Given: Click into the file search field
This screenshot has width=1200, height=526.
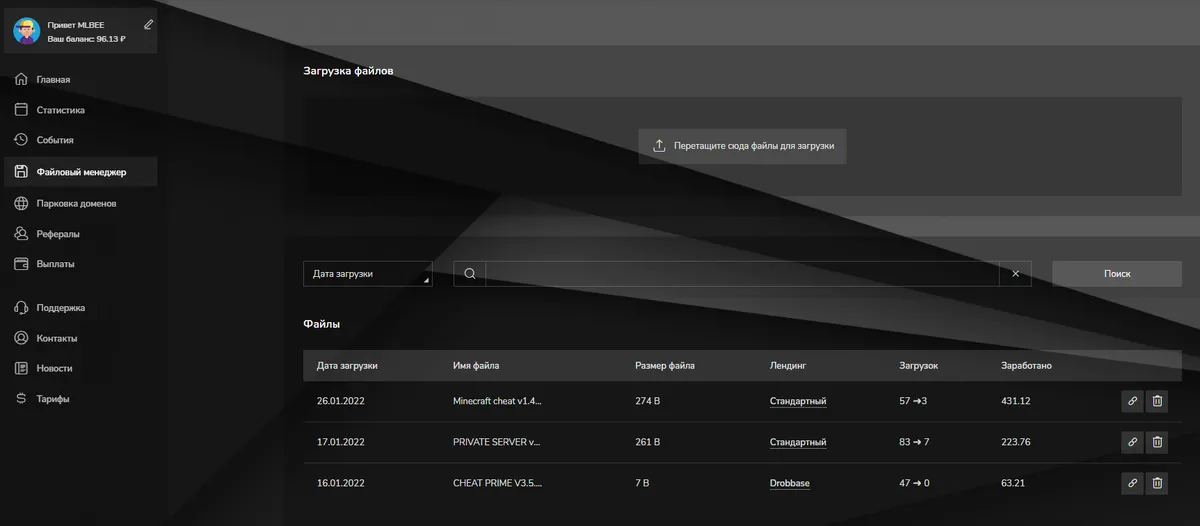Looking at the screenshot, I should pyautogui.click(x=742, y=274).
